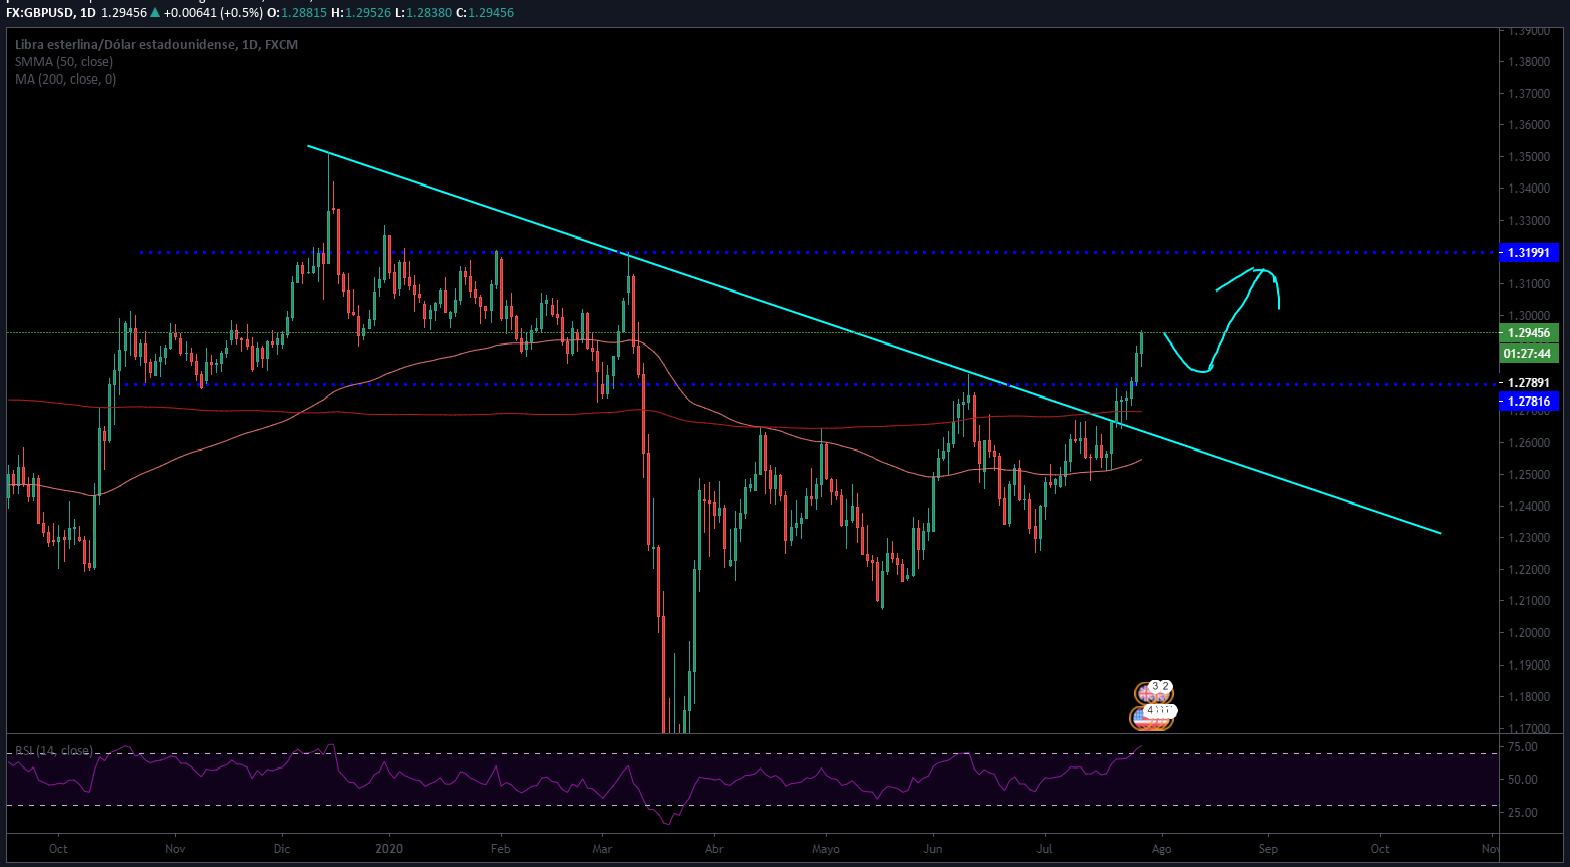Click 75.00 on the RSI scale

click(1523, 747)
